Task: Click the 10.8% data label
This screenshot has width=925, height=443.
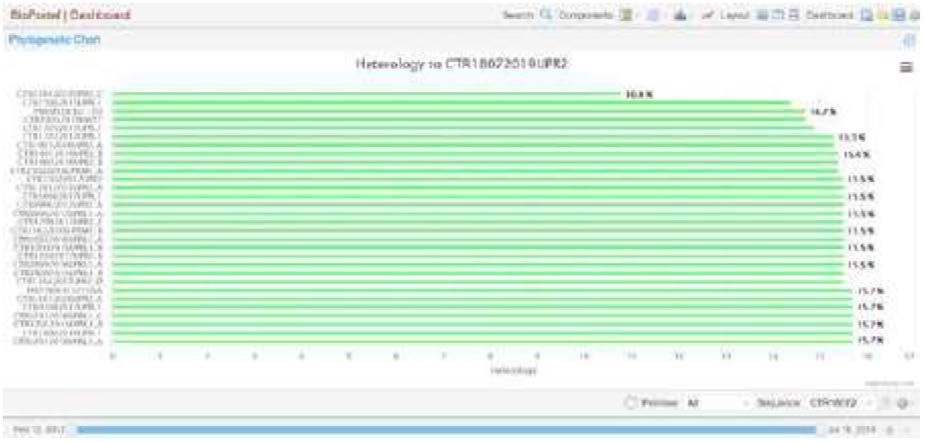Action: point(639,94)
